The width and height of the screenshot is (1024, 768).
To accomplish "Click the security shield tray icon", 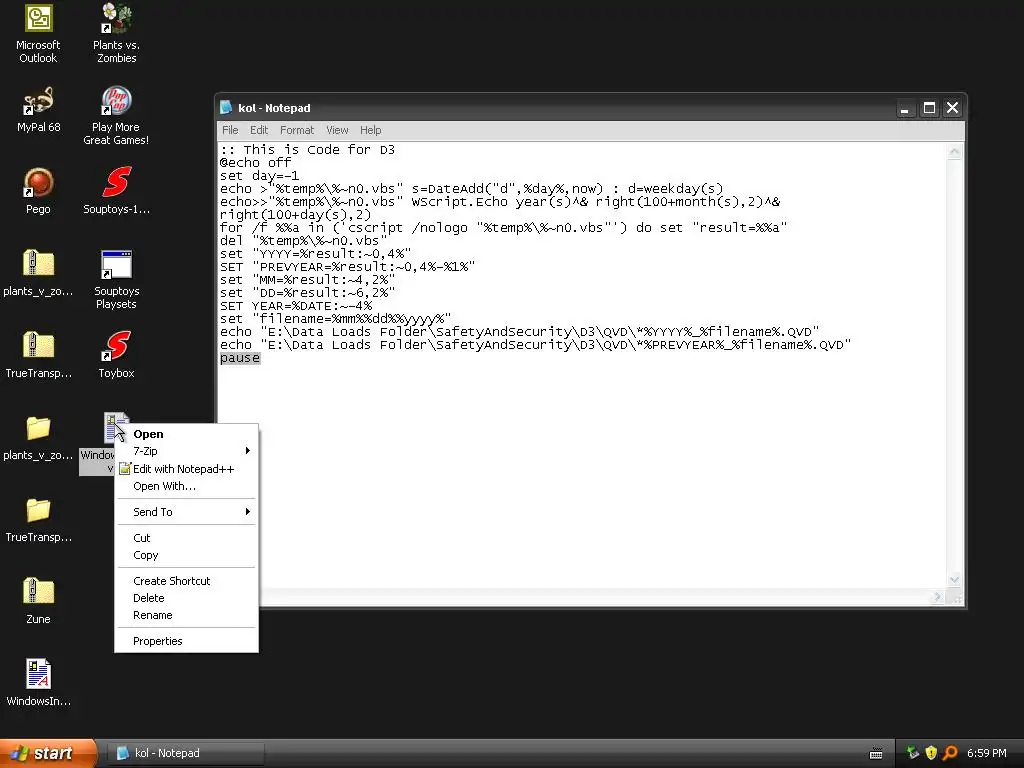I will pos(931,753).
